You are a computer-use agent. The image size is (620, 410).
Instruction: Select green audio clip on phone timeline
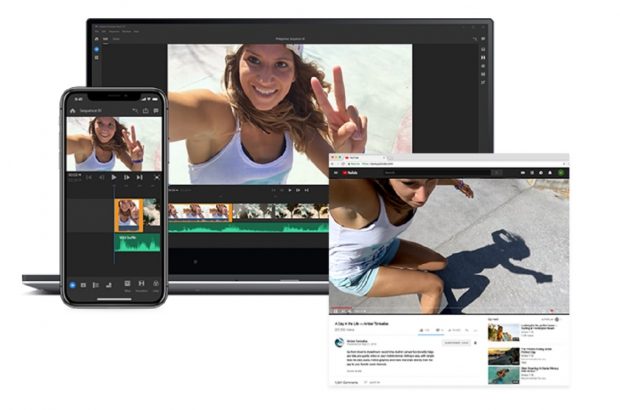pos(137,242)
